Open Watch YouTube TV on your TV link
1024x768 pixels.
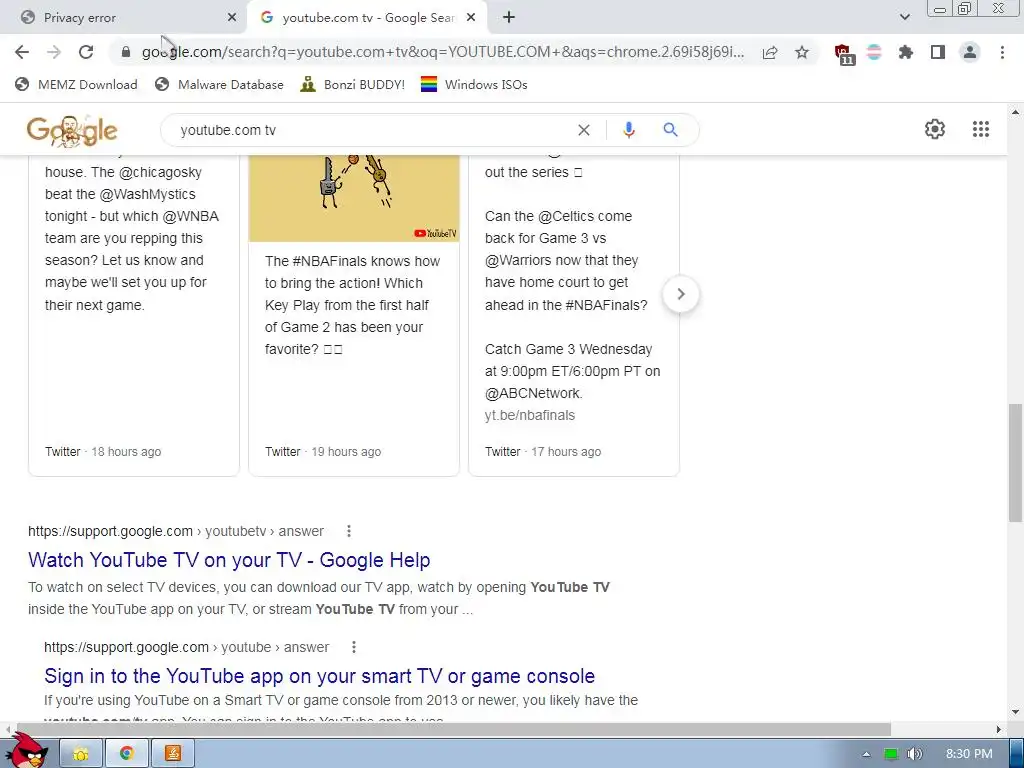click(x=229, y=560)
